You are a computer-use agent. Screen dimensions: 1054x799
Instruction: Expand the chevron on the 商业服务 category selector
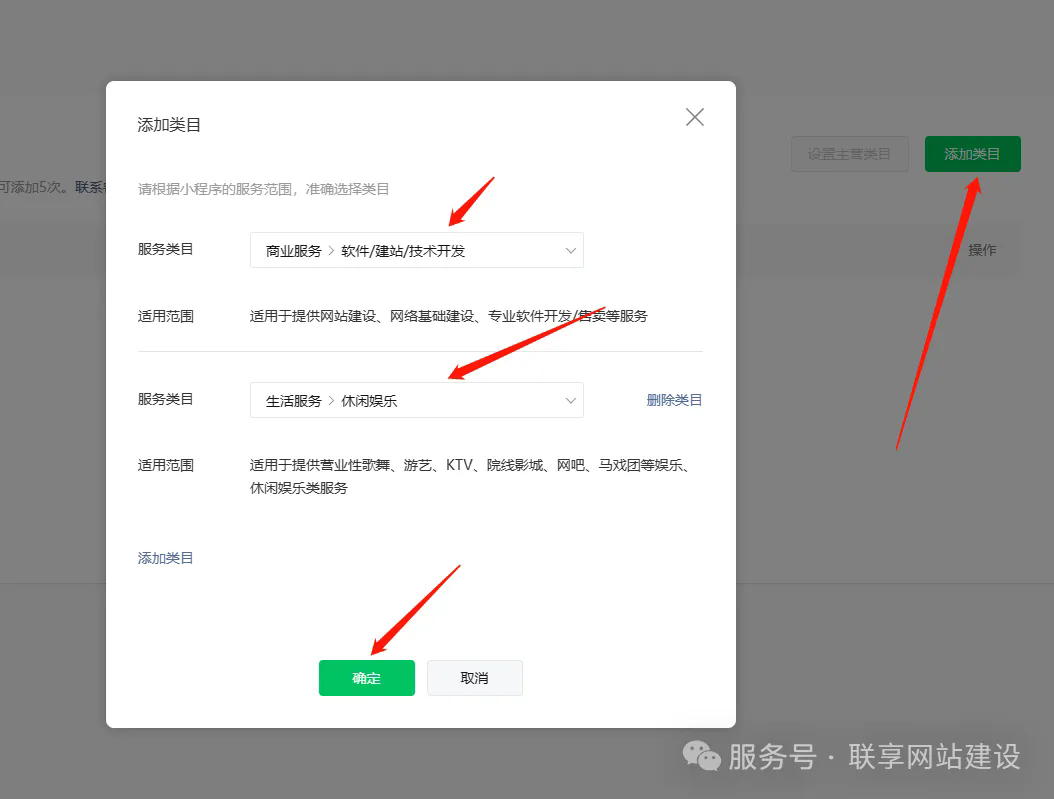pos(570,250)
